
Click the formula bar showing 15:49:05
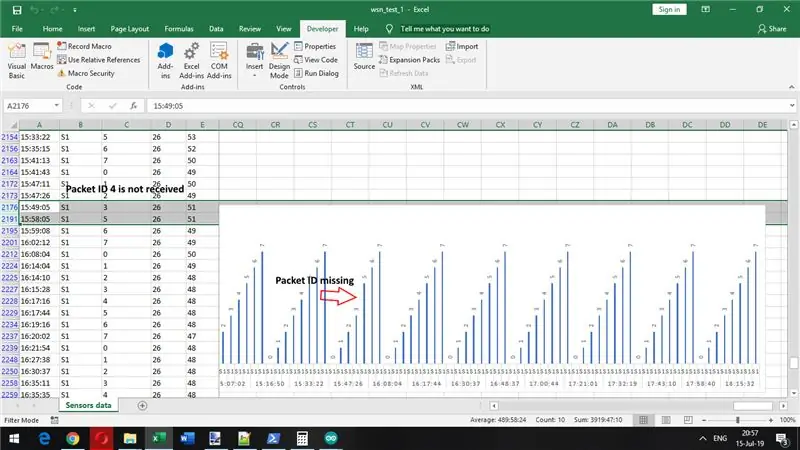(467, 106)
